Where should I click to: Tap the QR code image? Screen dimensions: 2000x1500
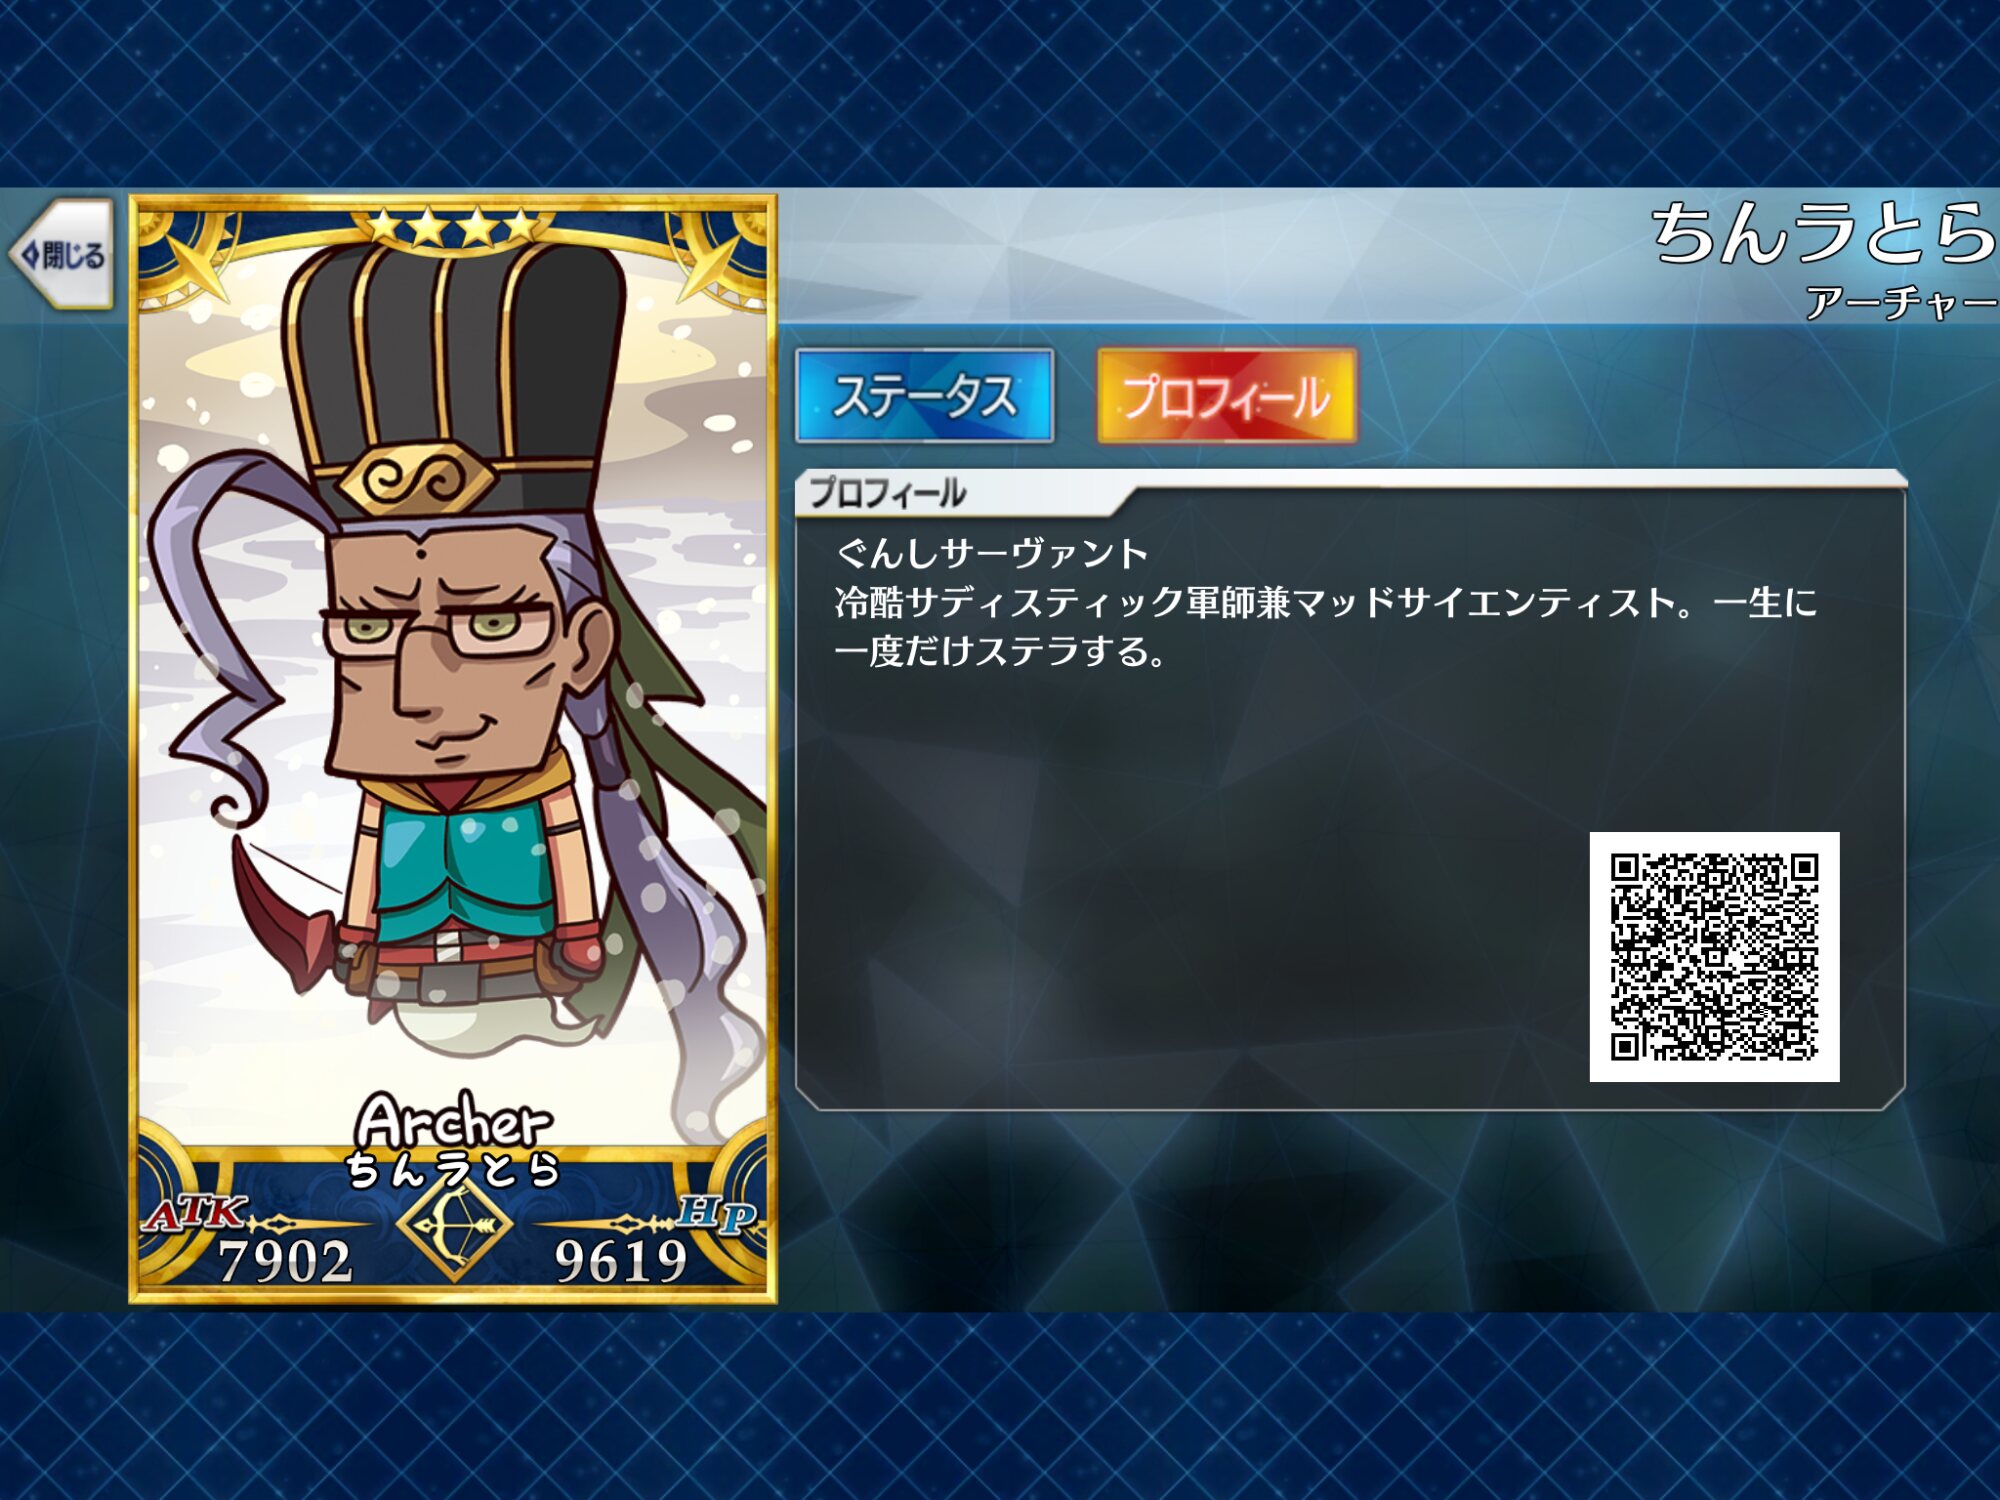pyautogui.click(x=1714, y=956)
